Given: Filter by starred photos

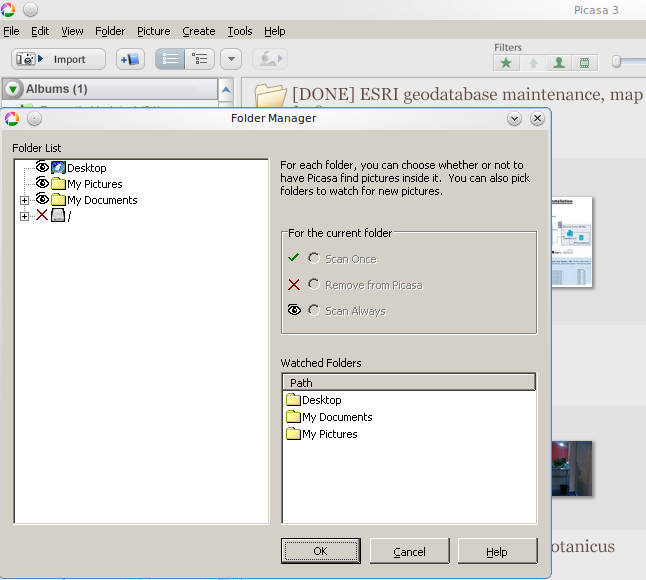Looking at the screenshot, I should click(506, 63).
